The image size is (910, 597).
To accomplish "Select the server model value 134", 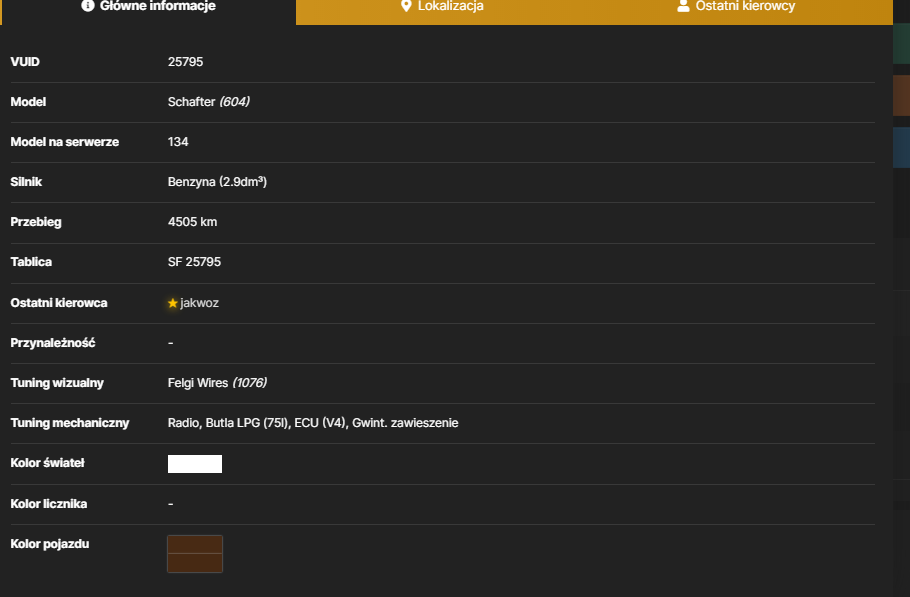I will pos(178,142).
